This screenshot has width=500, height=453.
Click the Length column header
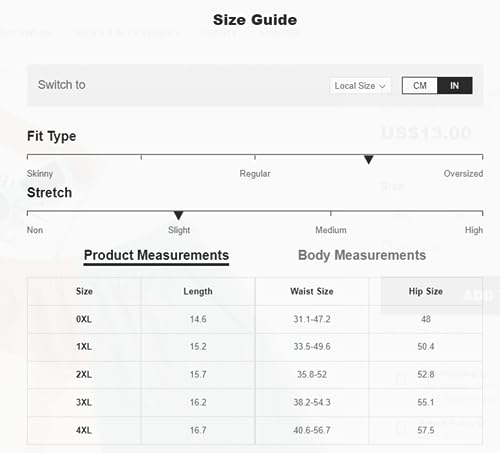click(x=198, y=291)
